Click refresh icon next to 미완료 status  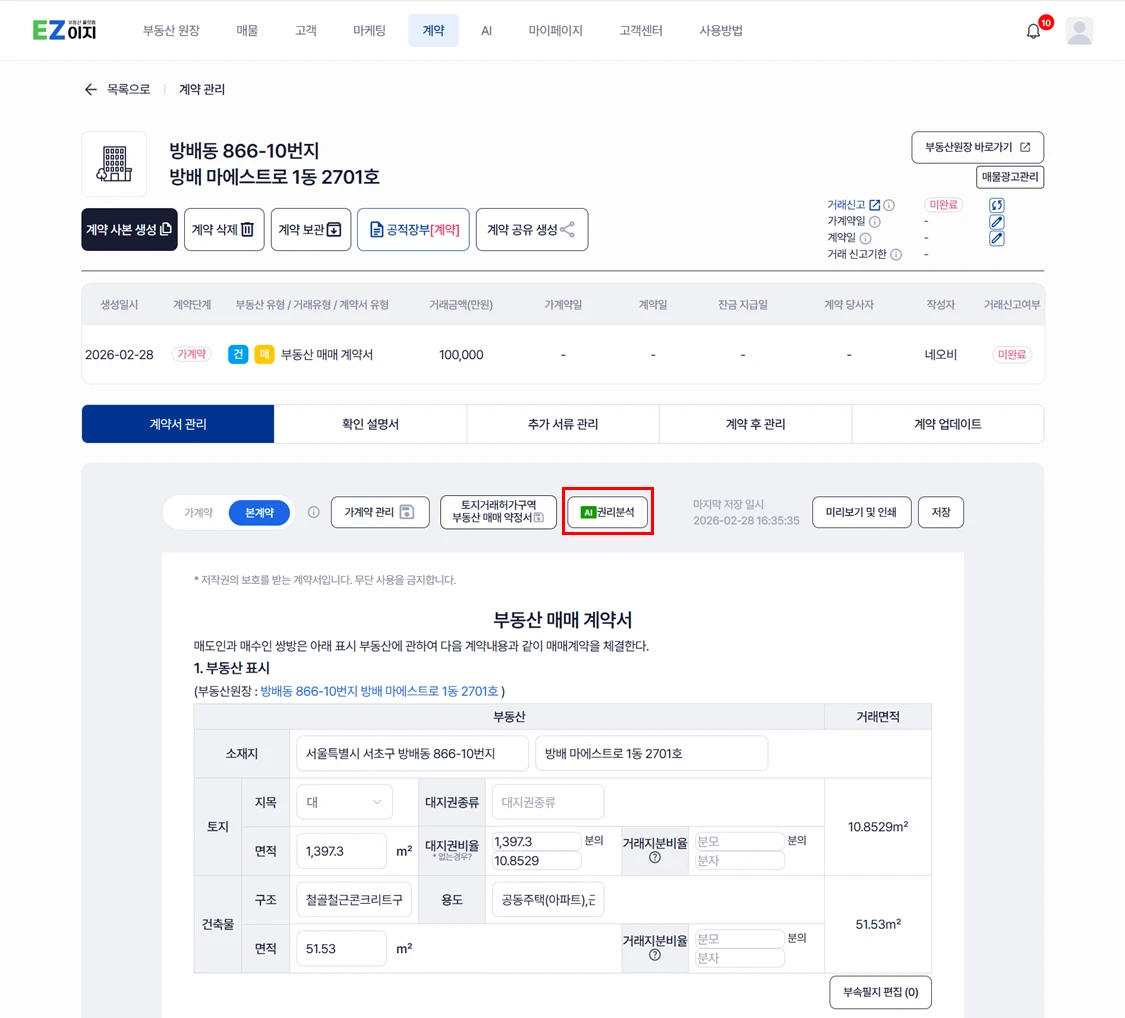pos(996,205)
